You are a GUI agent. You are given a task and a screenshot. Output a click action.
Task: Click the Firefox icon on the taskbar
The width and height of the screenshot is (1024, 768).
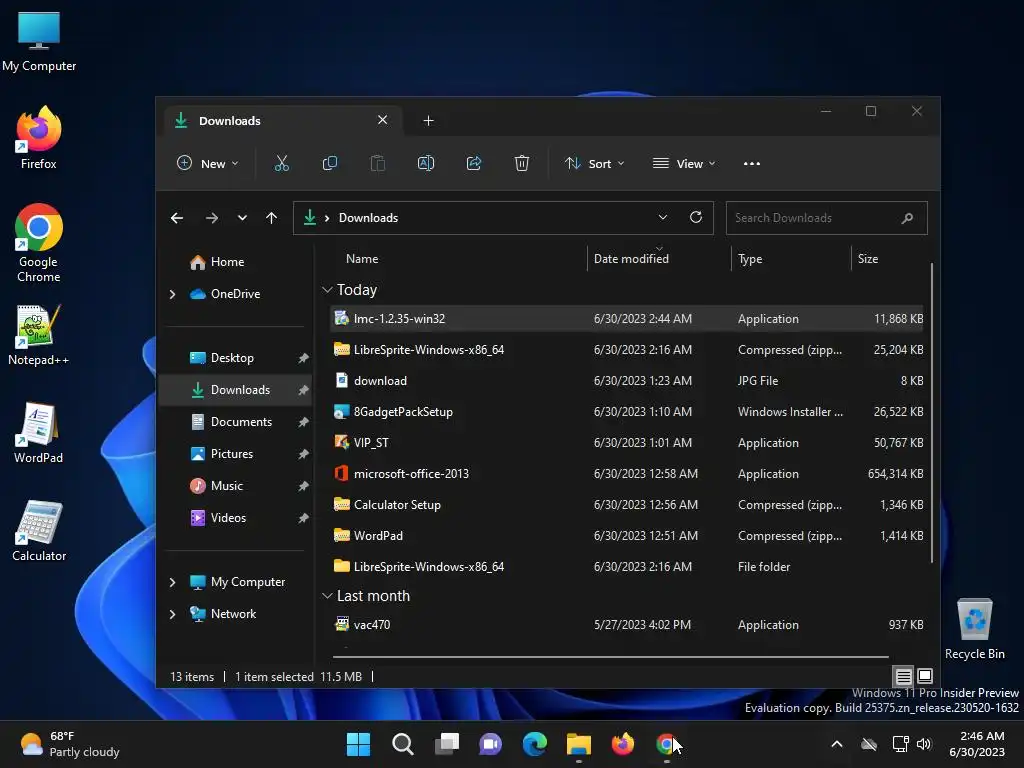(x=623, y=744)
